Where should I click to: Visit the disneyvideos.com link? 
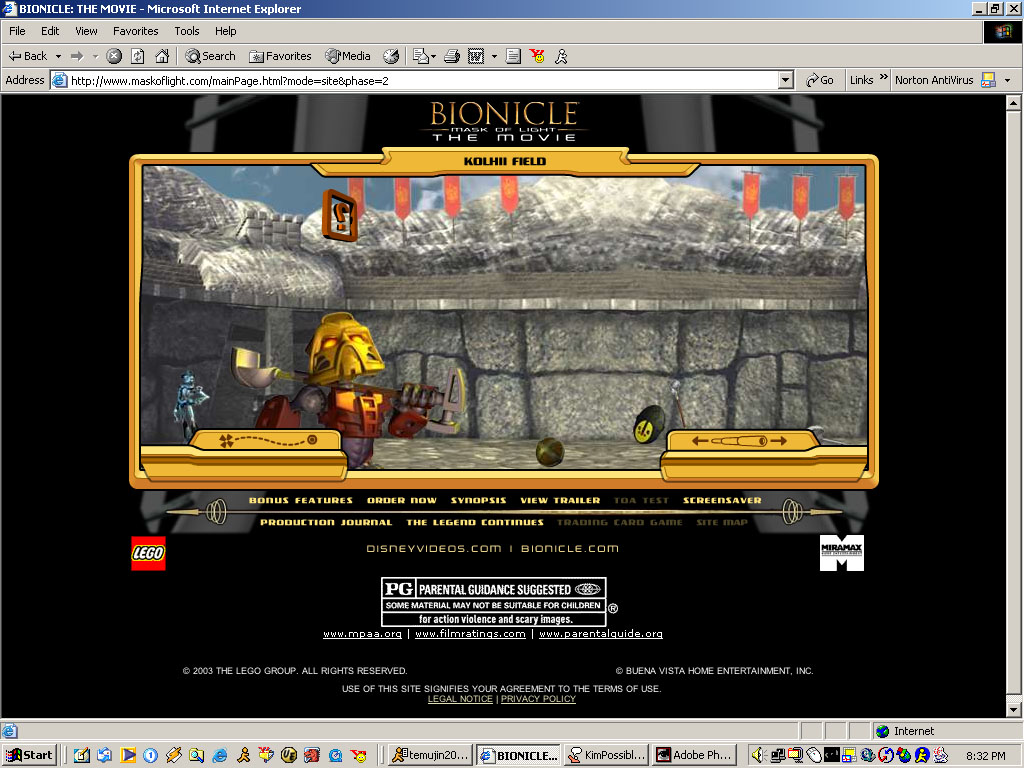434,549
